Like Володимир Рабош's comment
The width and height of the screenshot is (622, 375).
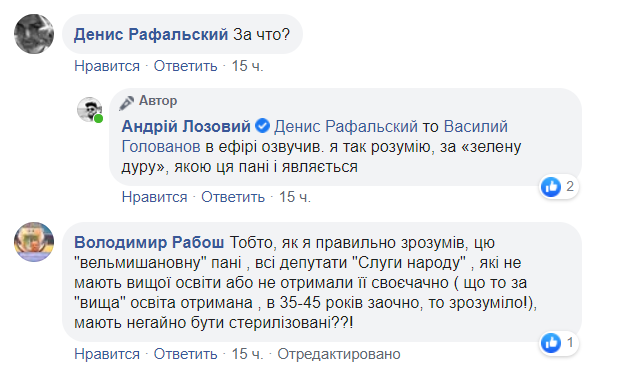click(x=107, y=354)
